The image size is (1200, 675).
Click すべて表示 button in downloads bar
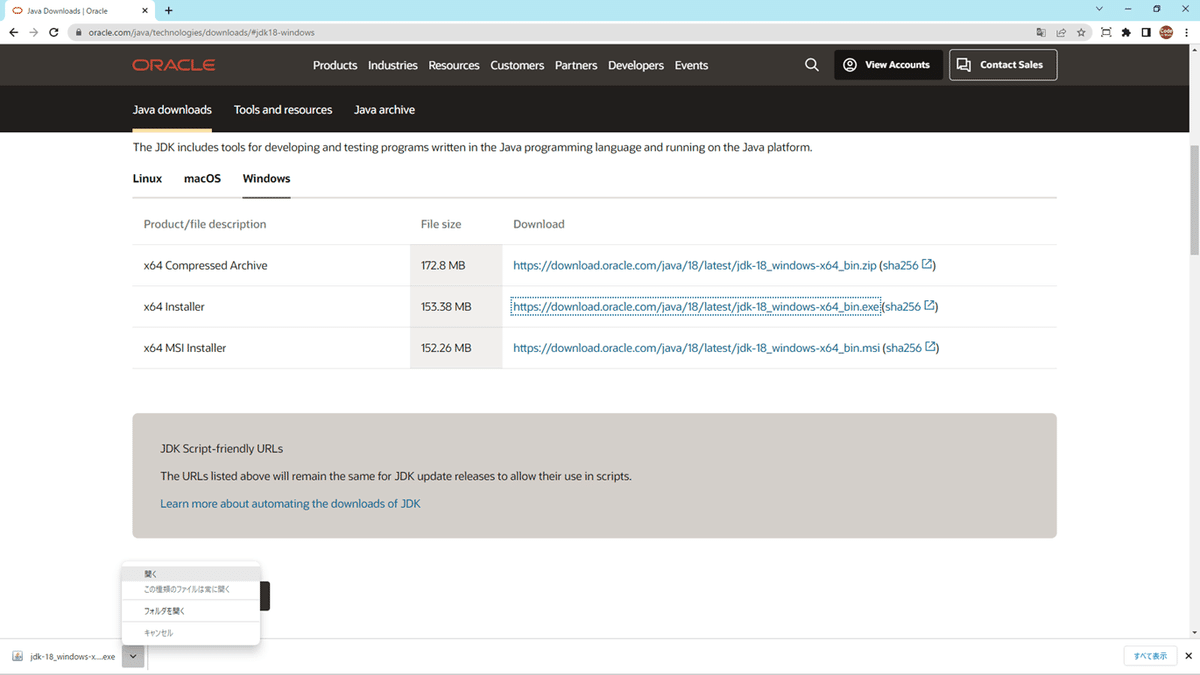point(1150,656)
